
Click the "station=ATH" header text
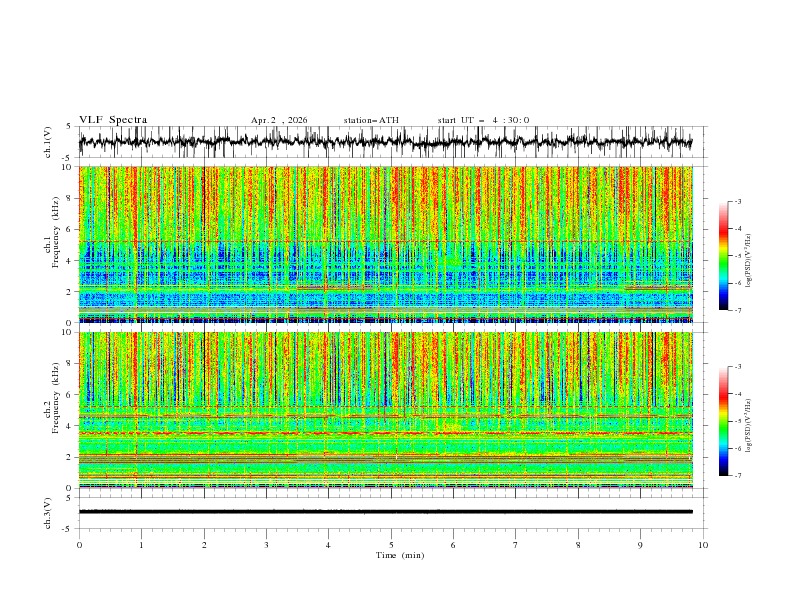[371, 120]
